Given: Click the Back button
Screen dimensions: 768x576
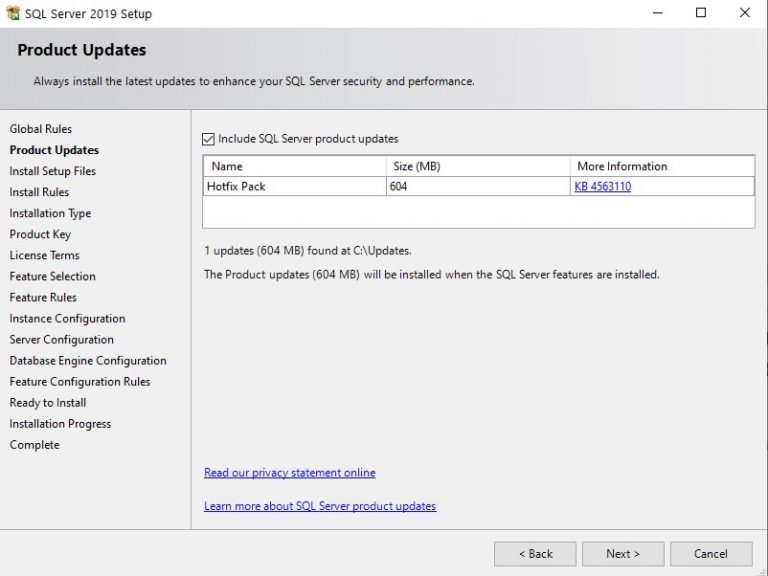Looking at the screenshot, I should 535,554.
